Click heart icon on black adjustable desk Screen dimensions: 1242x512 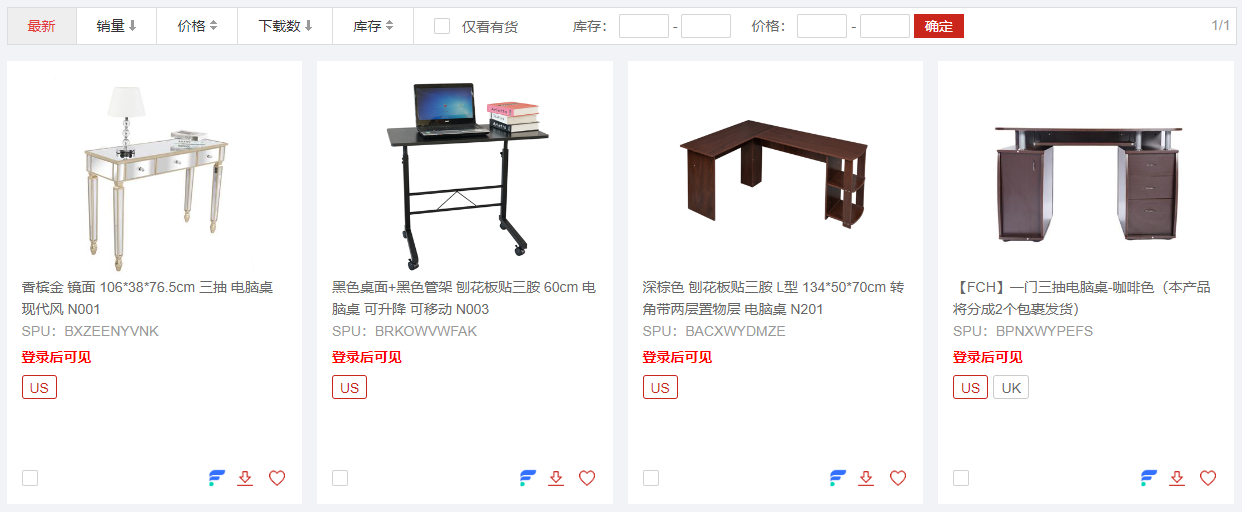click(587, 478)
